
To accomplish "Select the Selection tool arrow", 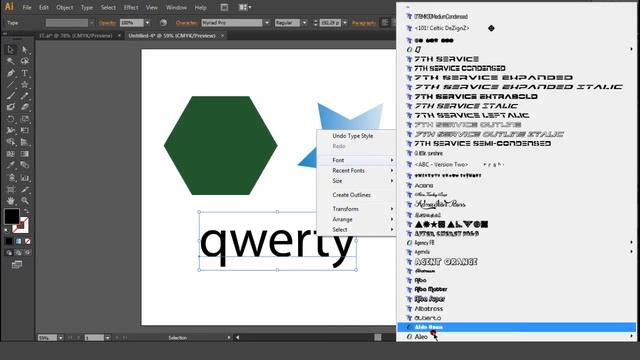I will tap(11, 50).
